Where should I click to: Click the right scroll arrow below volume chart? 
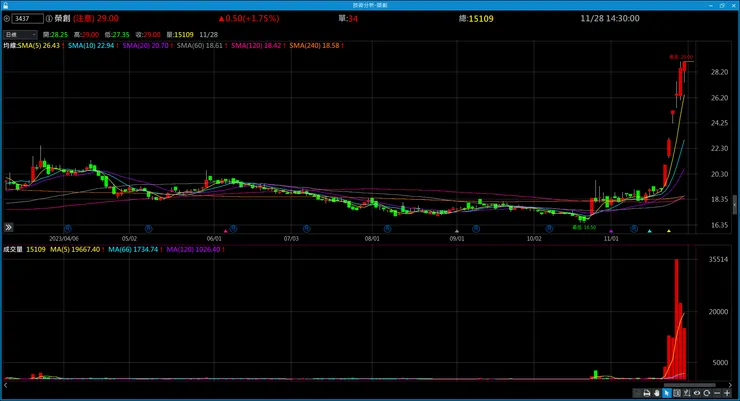click(x=730, y=385)
